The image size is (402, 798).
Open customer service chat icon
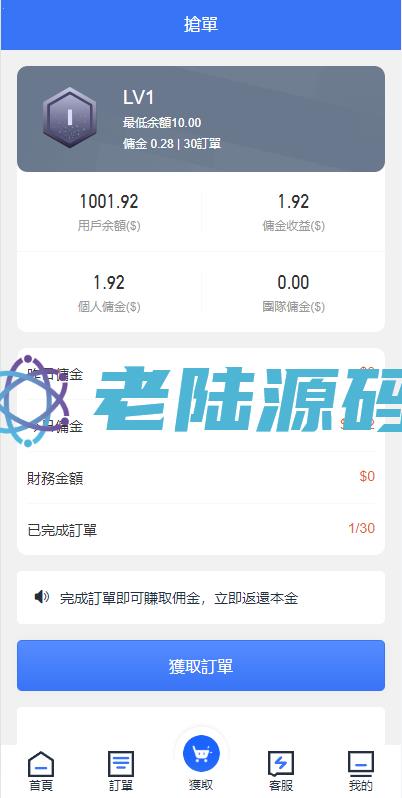pyautogui.click(x=281, y=764)
